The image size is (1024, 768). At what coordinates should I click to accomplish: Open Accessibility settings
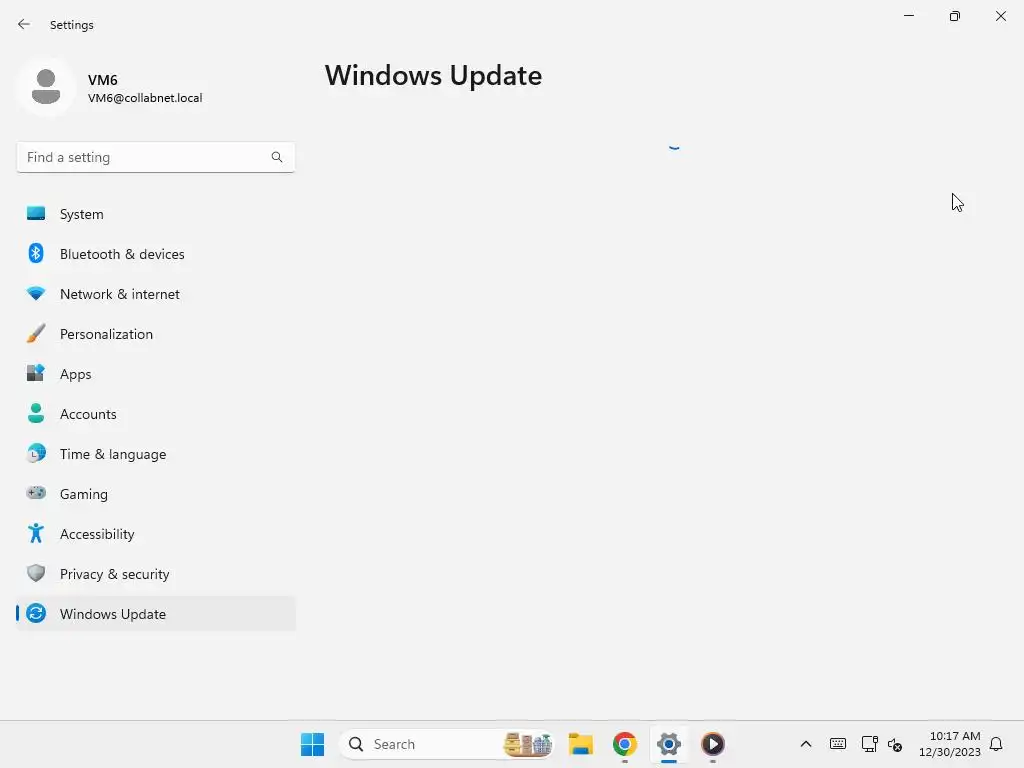coord(155,534)
